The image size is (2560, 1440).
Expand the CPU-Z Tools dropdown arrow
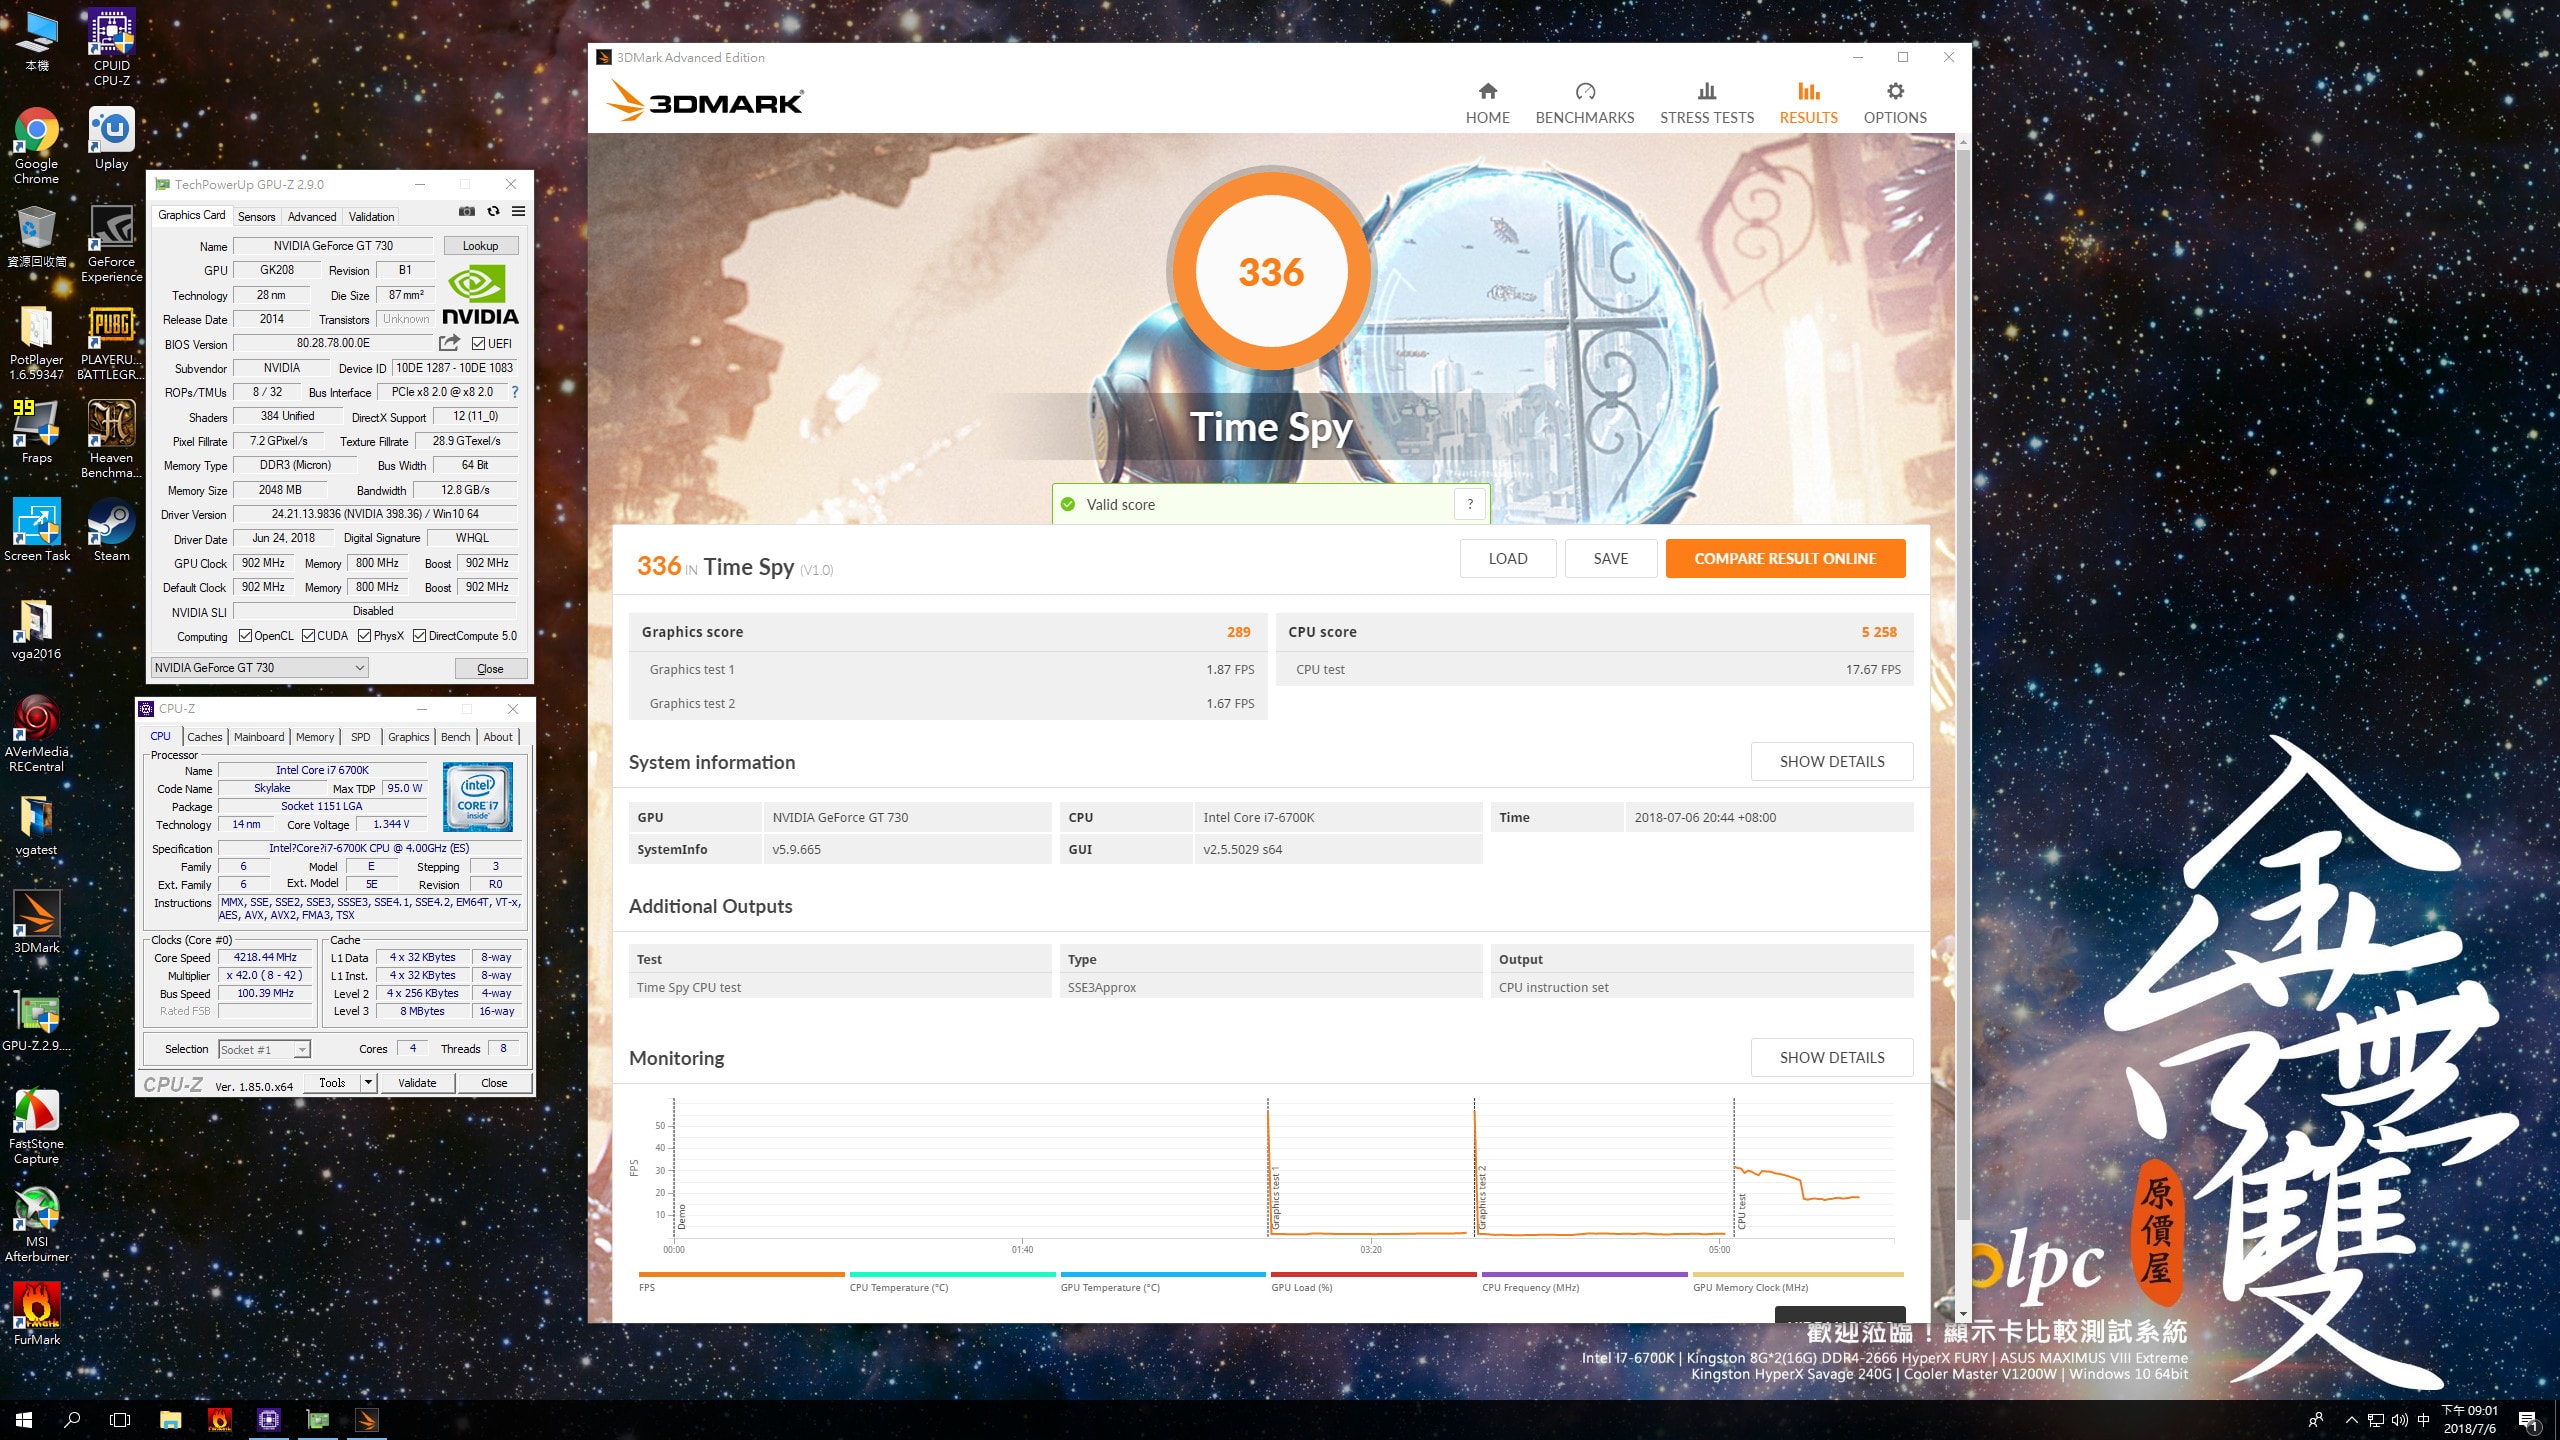(368, 1082)
